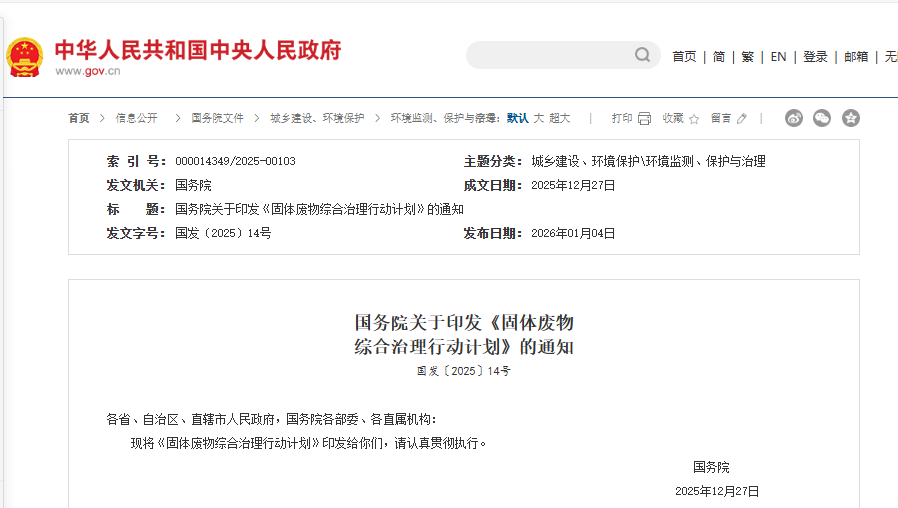
Task: Click the printer icon next to 打印
Action: [x=645, y=118]
